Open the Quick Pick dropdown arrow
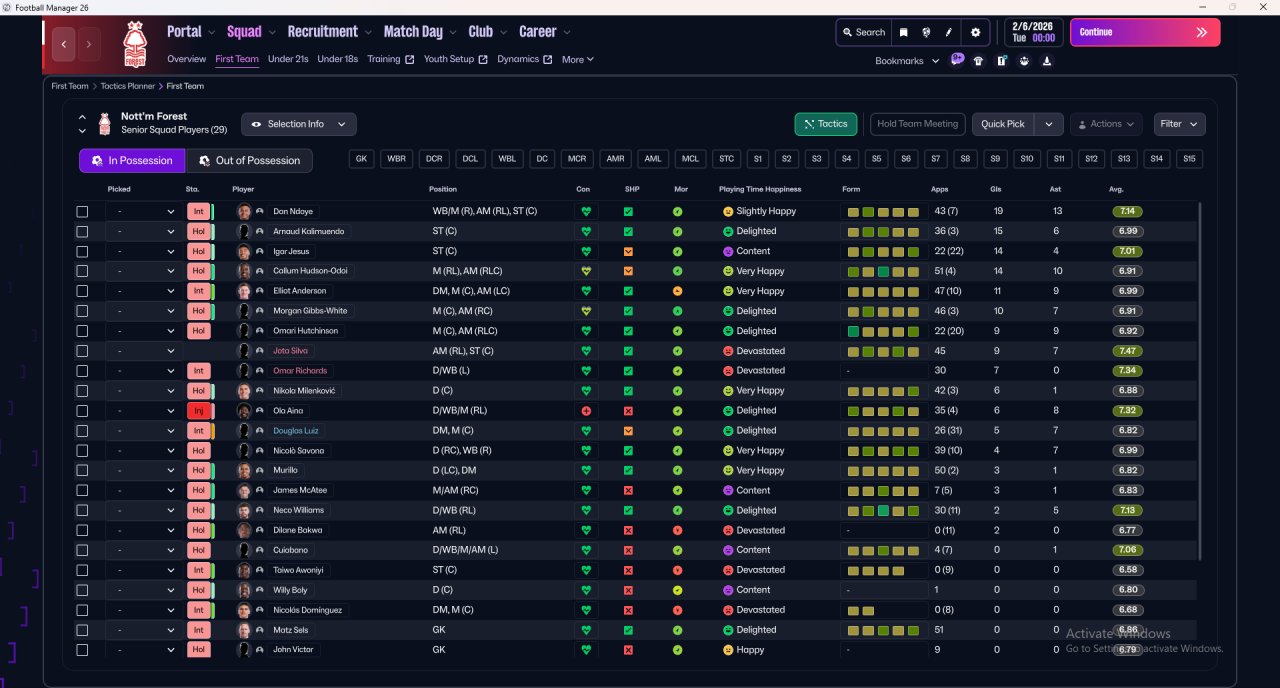1280x688 pixels. click(x=1048, y=124)
